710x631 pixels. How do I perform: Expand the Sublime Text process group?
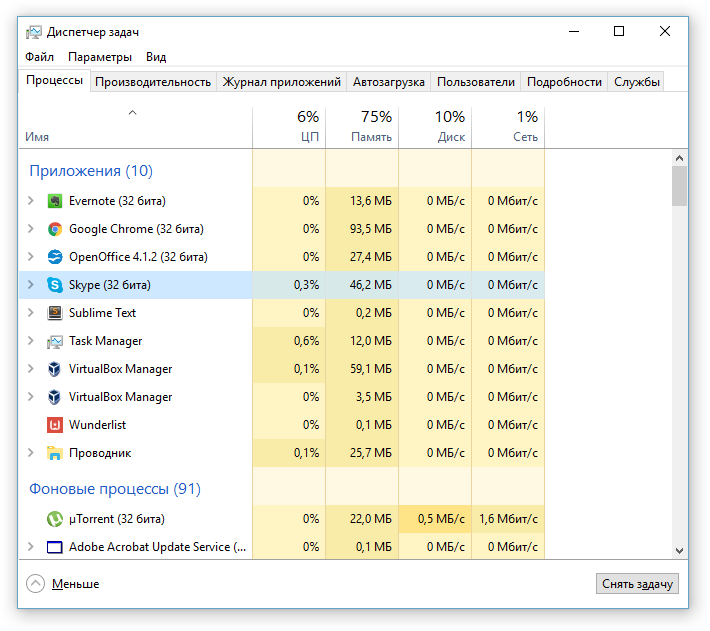pyautogui.click(x=31, y=313)
